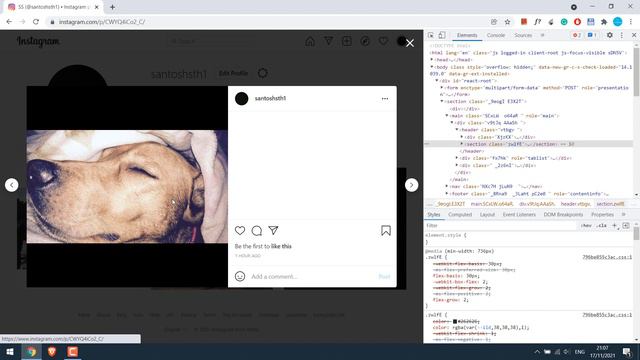
Task: Open the Chrome extensions puzzle icon
Action: (604, 22)
